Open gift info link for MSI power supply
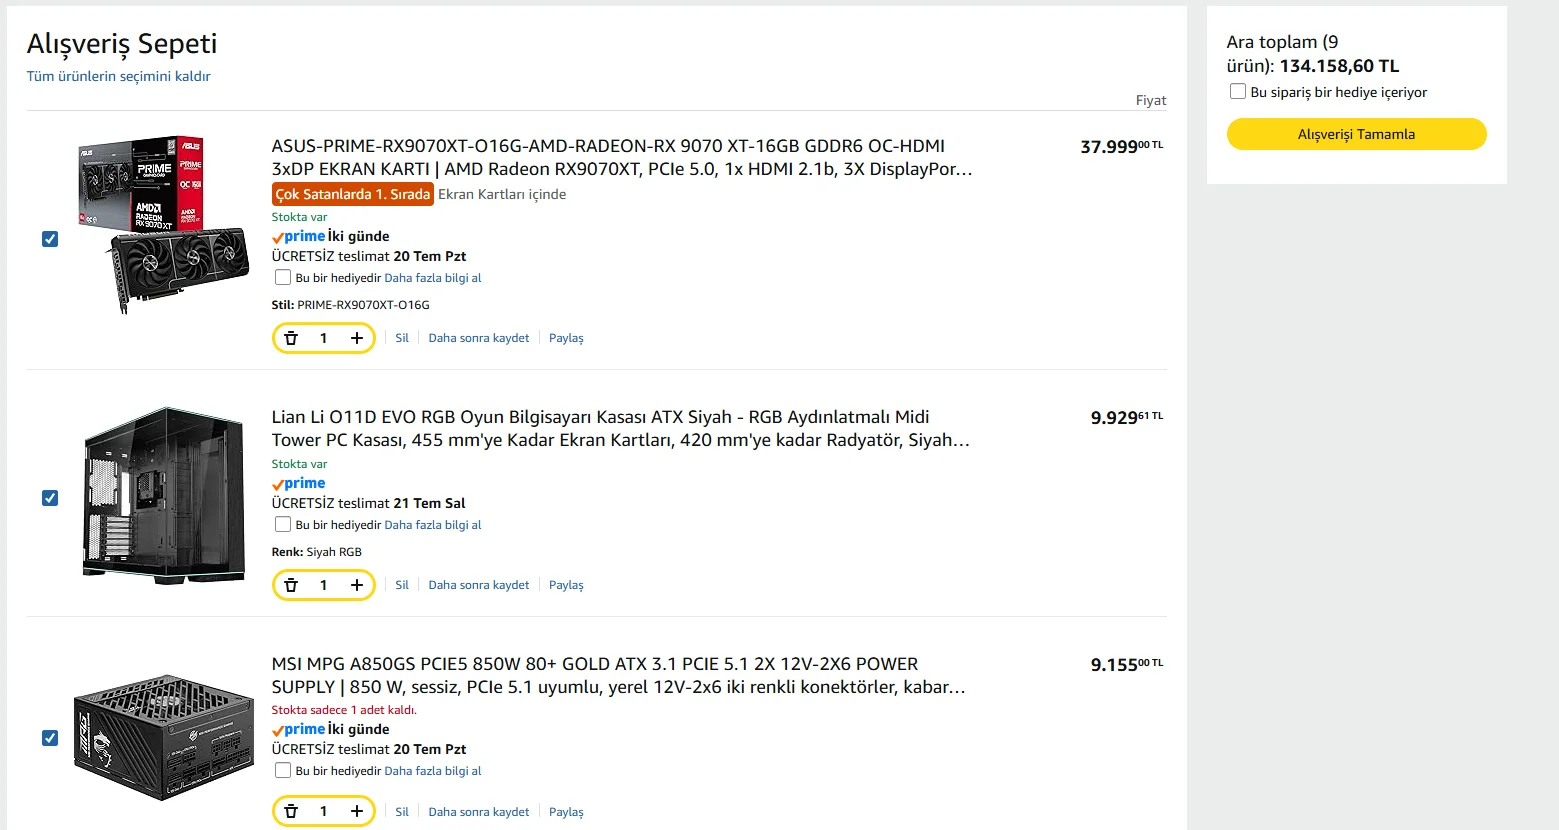1559x830 pixels. (x=433, y=771)
